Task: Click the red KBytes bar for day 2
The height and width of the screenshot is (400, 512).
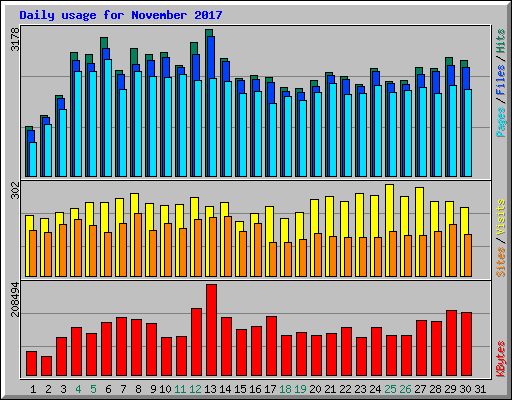Action: coord(46,366)
